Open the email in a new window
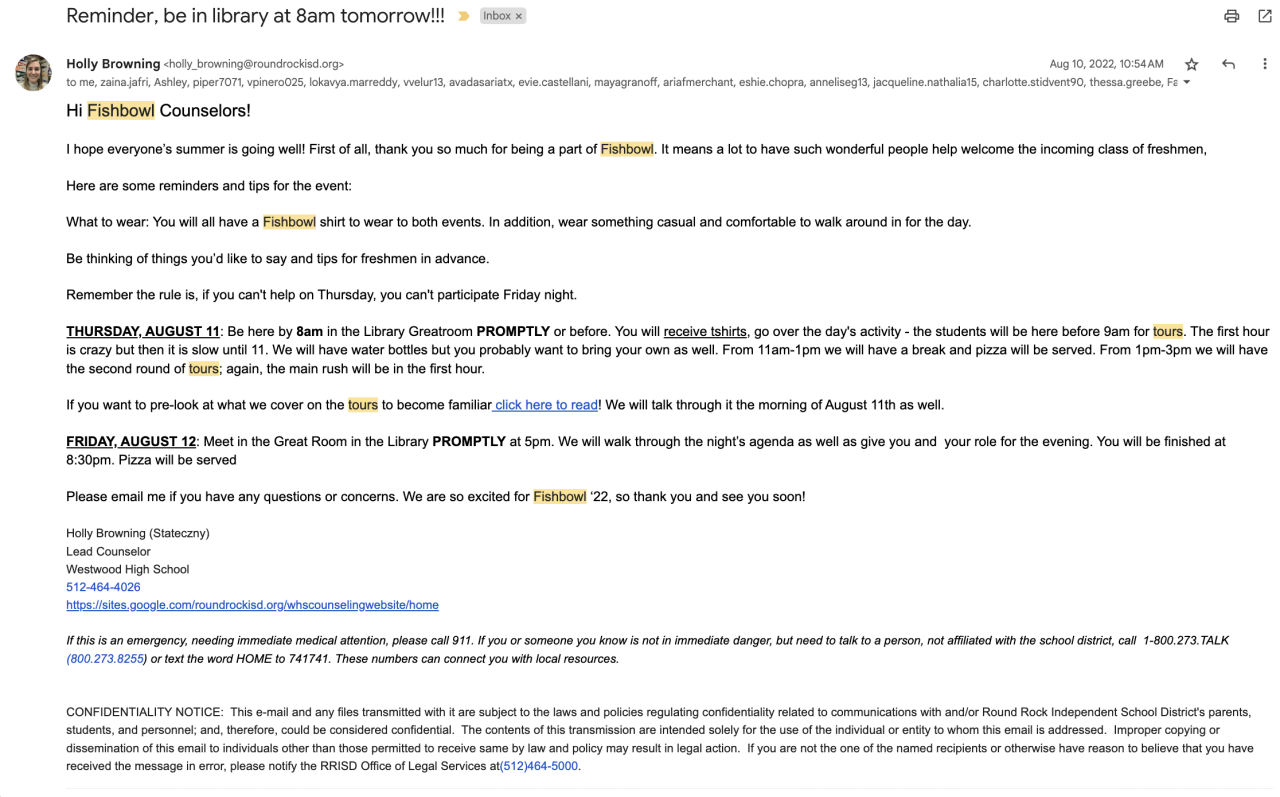1280x797 pixels. pos(1264,16)
